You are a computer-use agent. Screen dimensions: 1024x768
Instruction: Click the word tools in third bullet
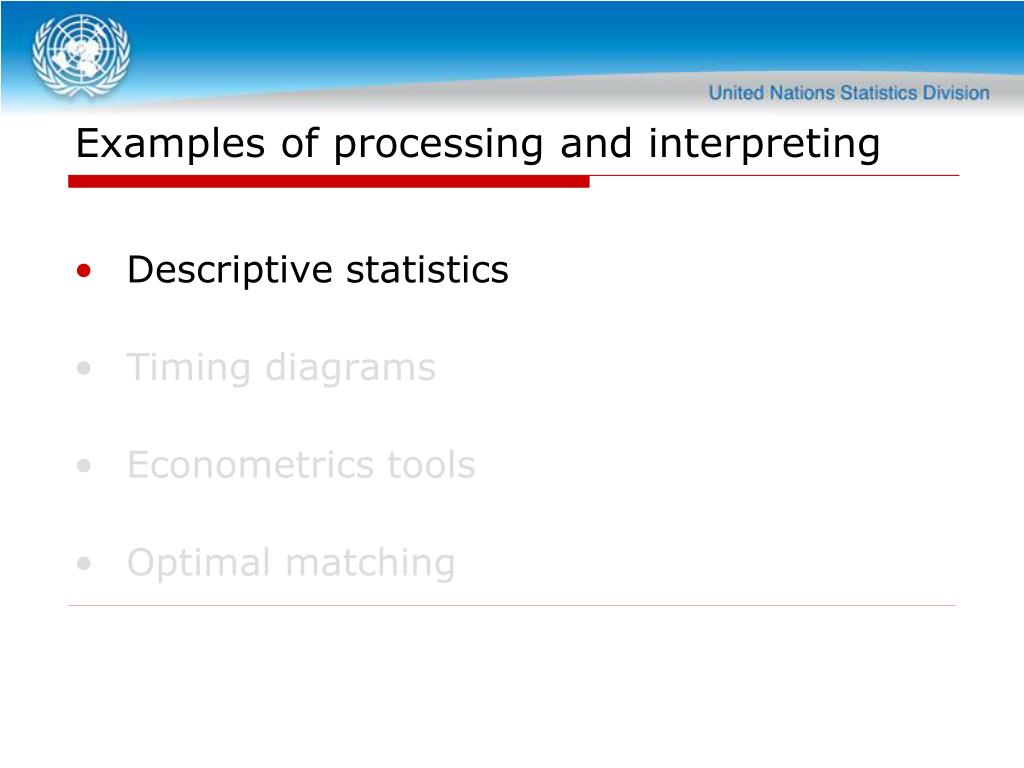[x=431, y=465]
